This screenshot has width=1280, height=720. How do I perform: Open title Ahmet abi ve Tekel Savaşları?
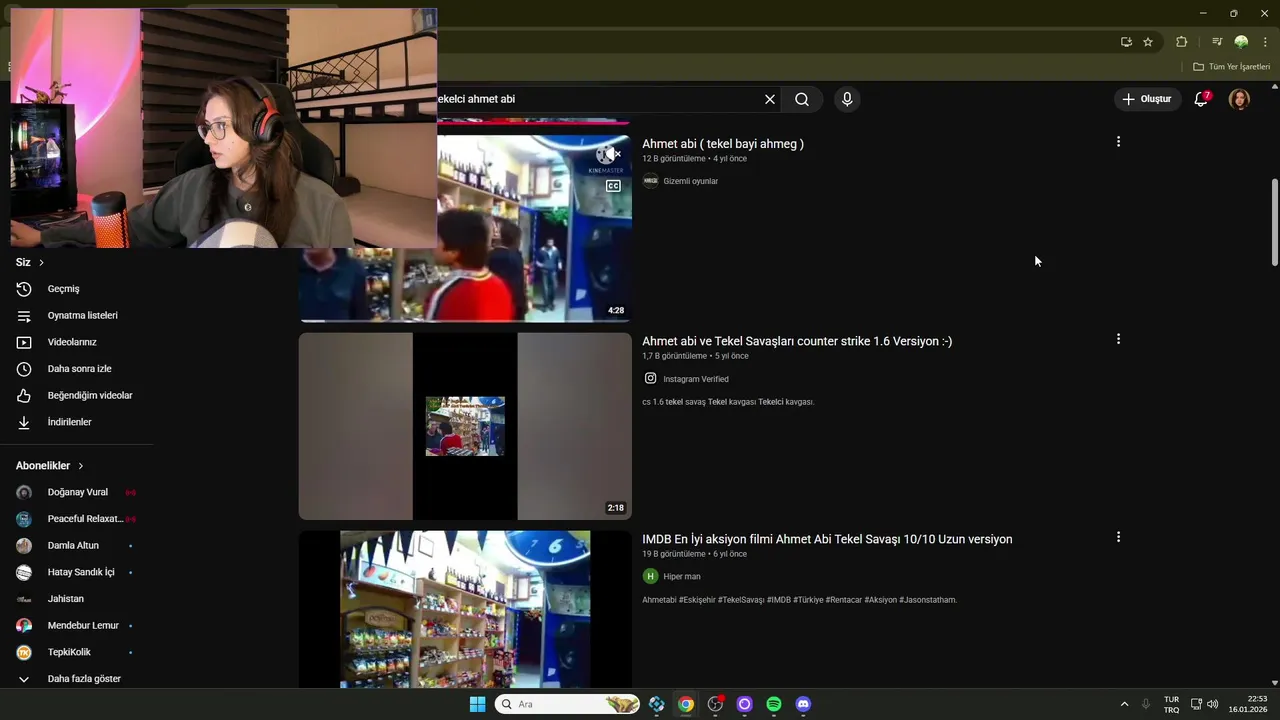[x=797, y=341]
